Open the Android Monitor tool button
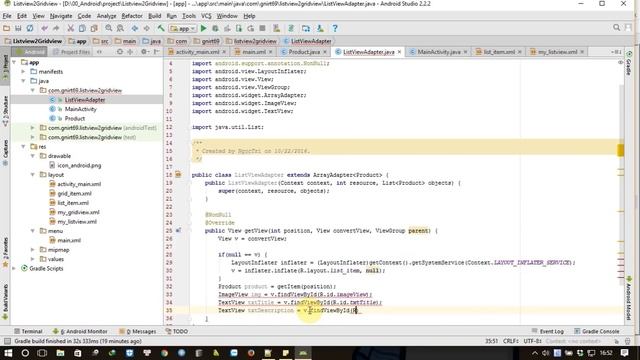Screen dimensions: 640x360 80,331
